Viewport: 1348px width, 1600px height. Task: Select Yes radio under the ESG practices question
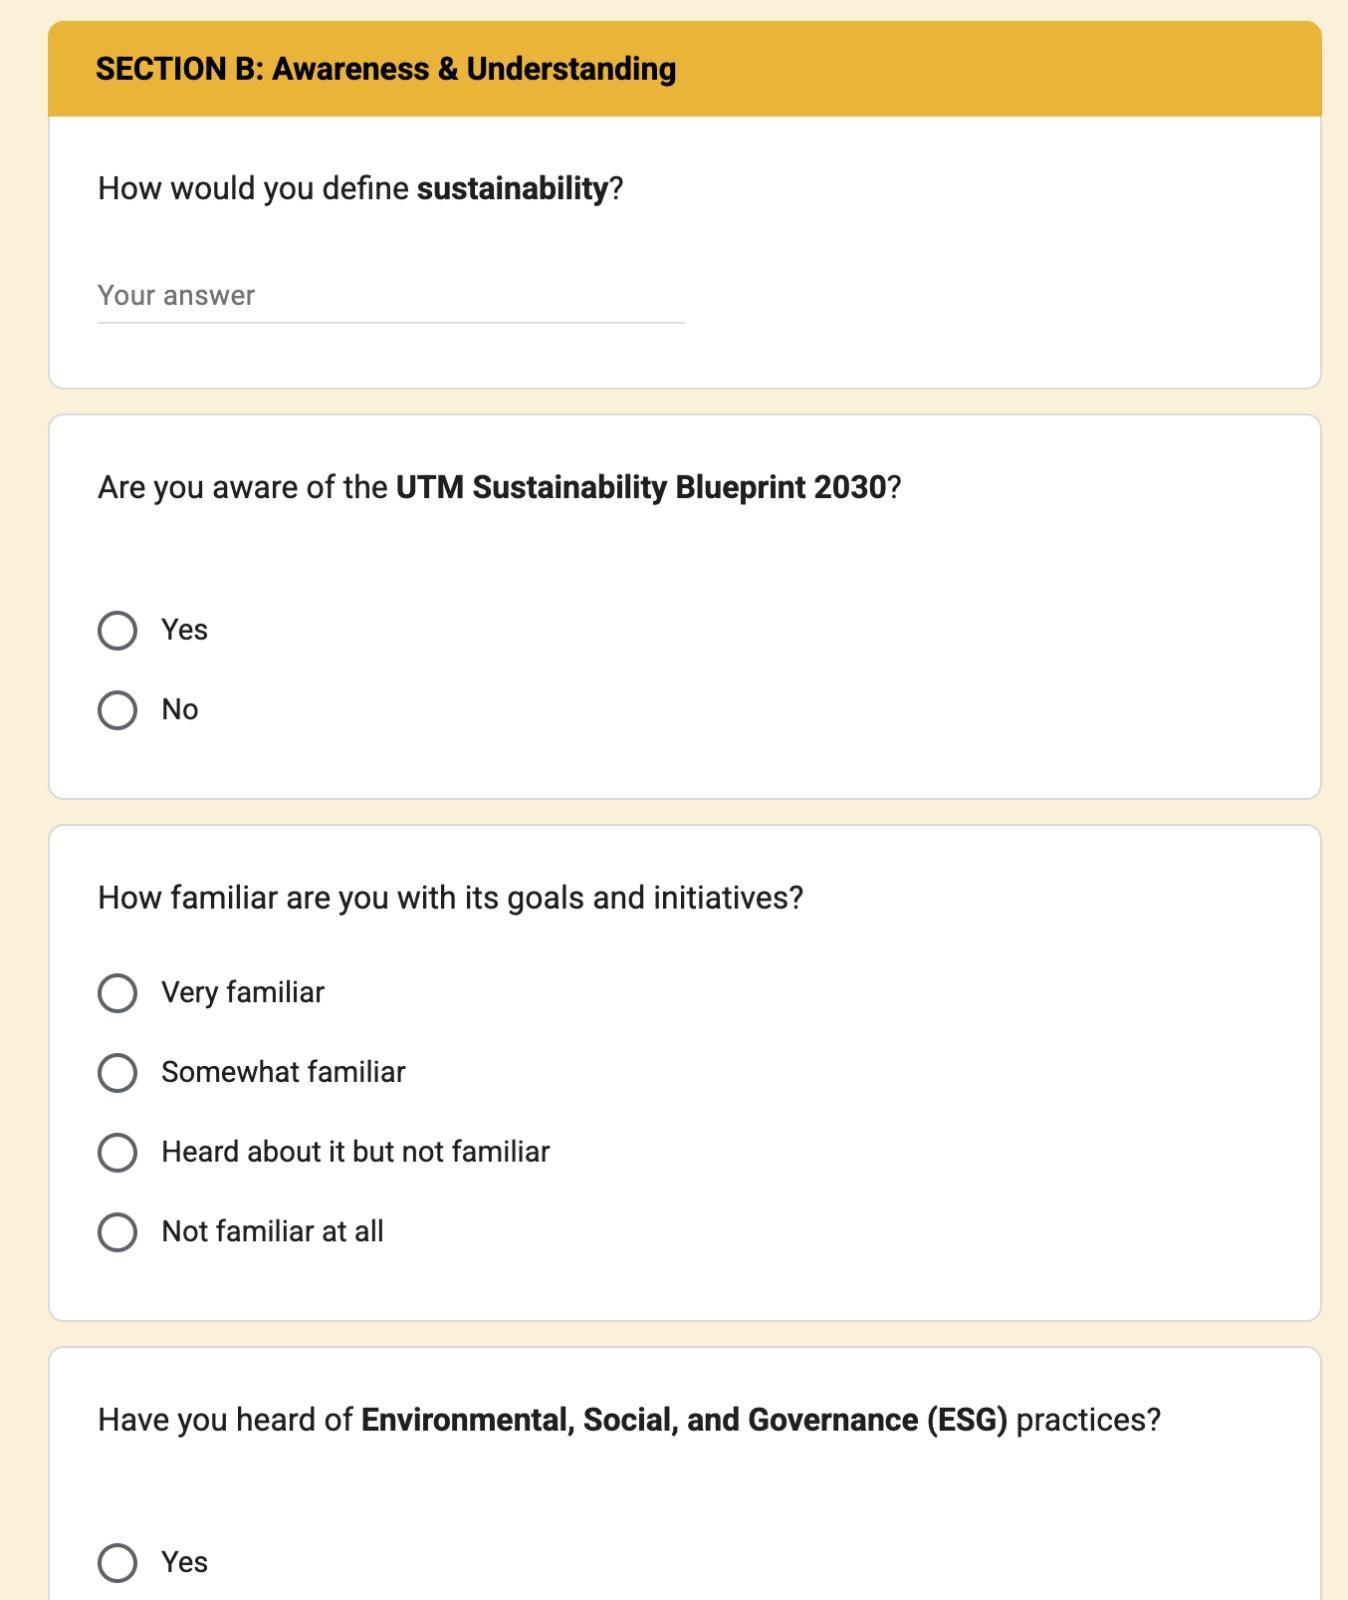click(x=117, y=1562)
